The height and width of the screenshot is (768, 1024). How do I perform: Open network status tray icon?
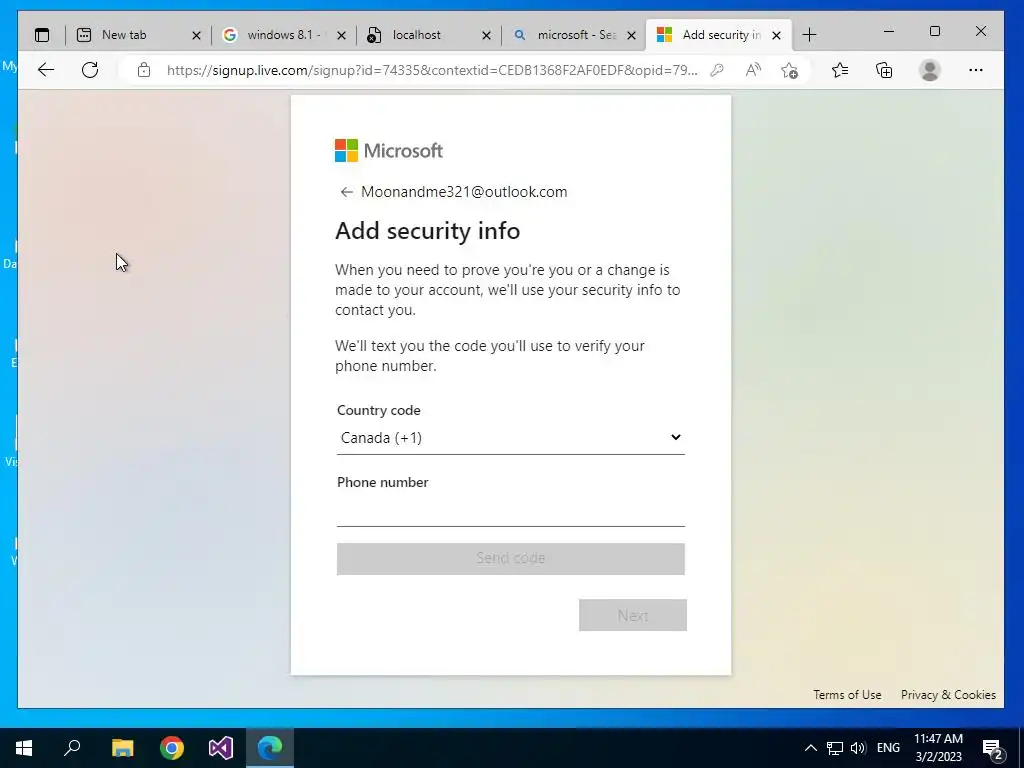[x=835, y=748]
